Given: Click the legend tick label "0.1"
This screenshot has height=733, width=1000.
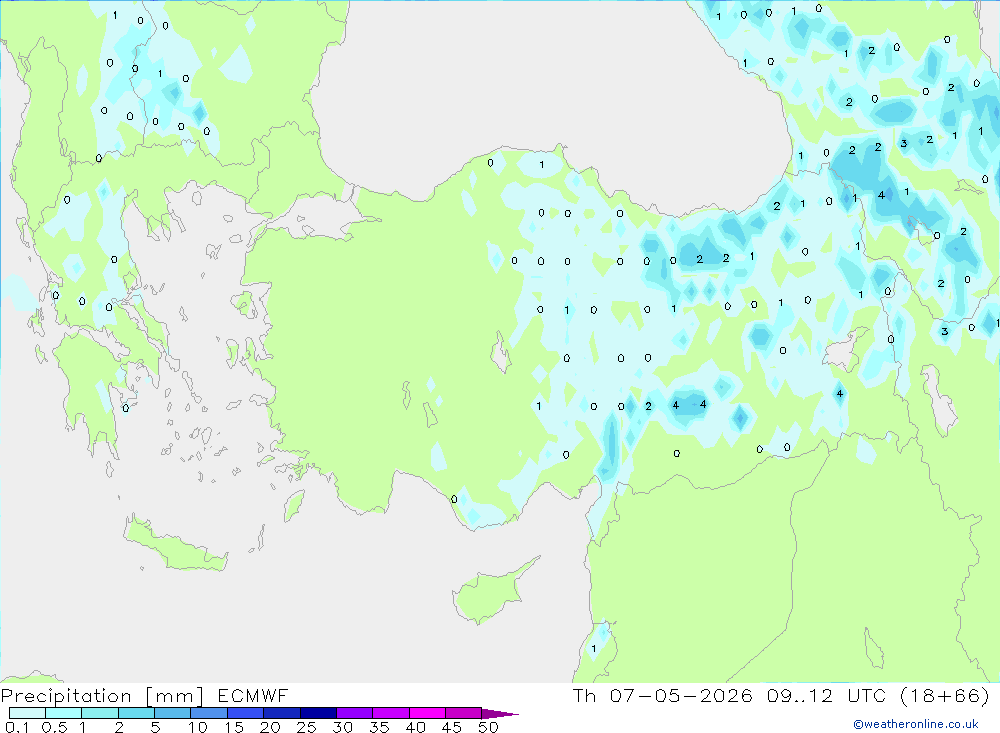Looking at the screenshot, I should pyautogui.click(x=17, y=727).
